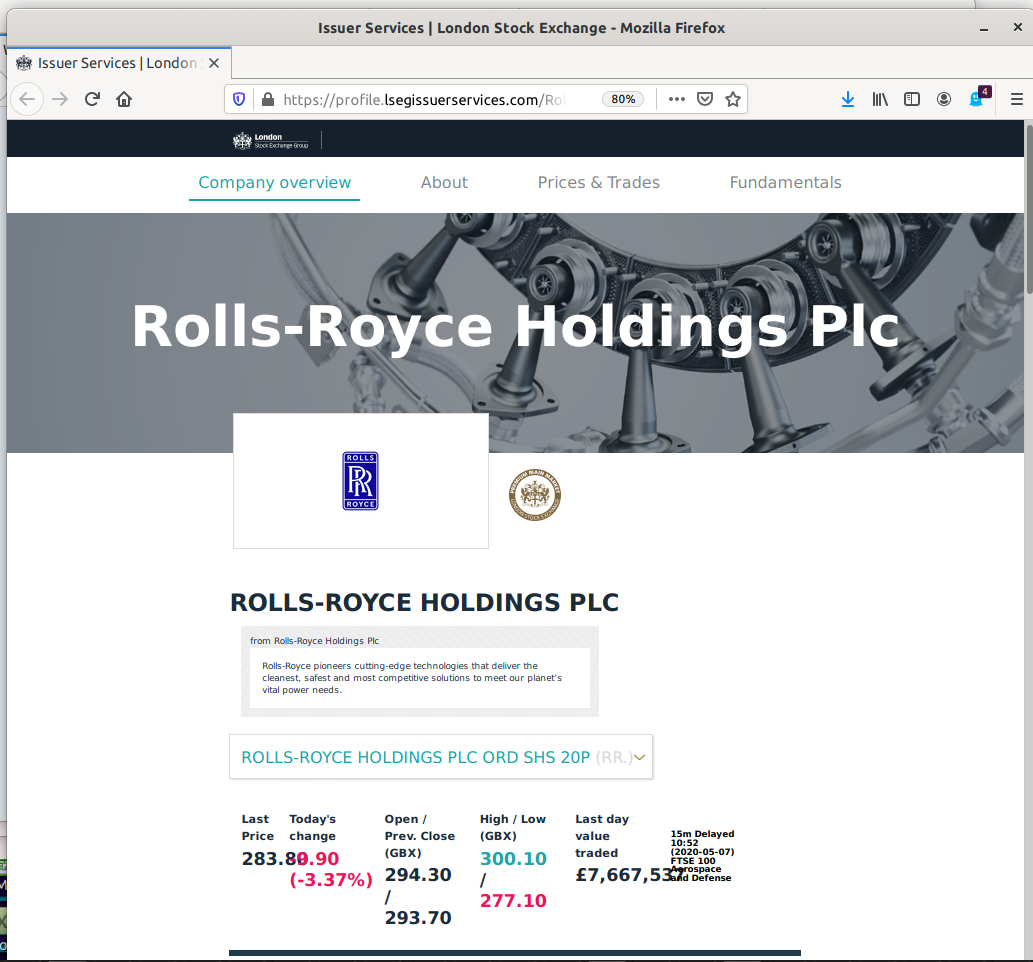Click the 'FTSE 100' label
The image size is (1033, 962).
point(693,861)
